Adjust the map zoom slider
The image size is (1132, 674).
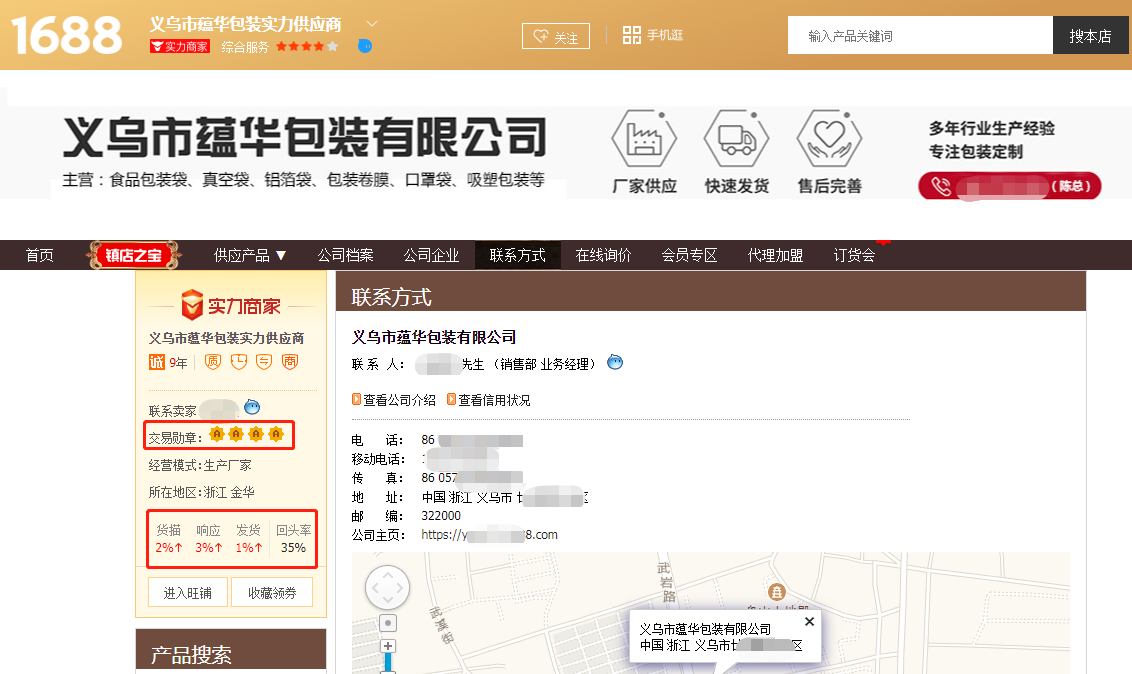click(388, 662)
